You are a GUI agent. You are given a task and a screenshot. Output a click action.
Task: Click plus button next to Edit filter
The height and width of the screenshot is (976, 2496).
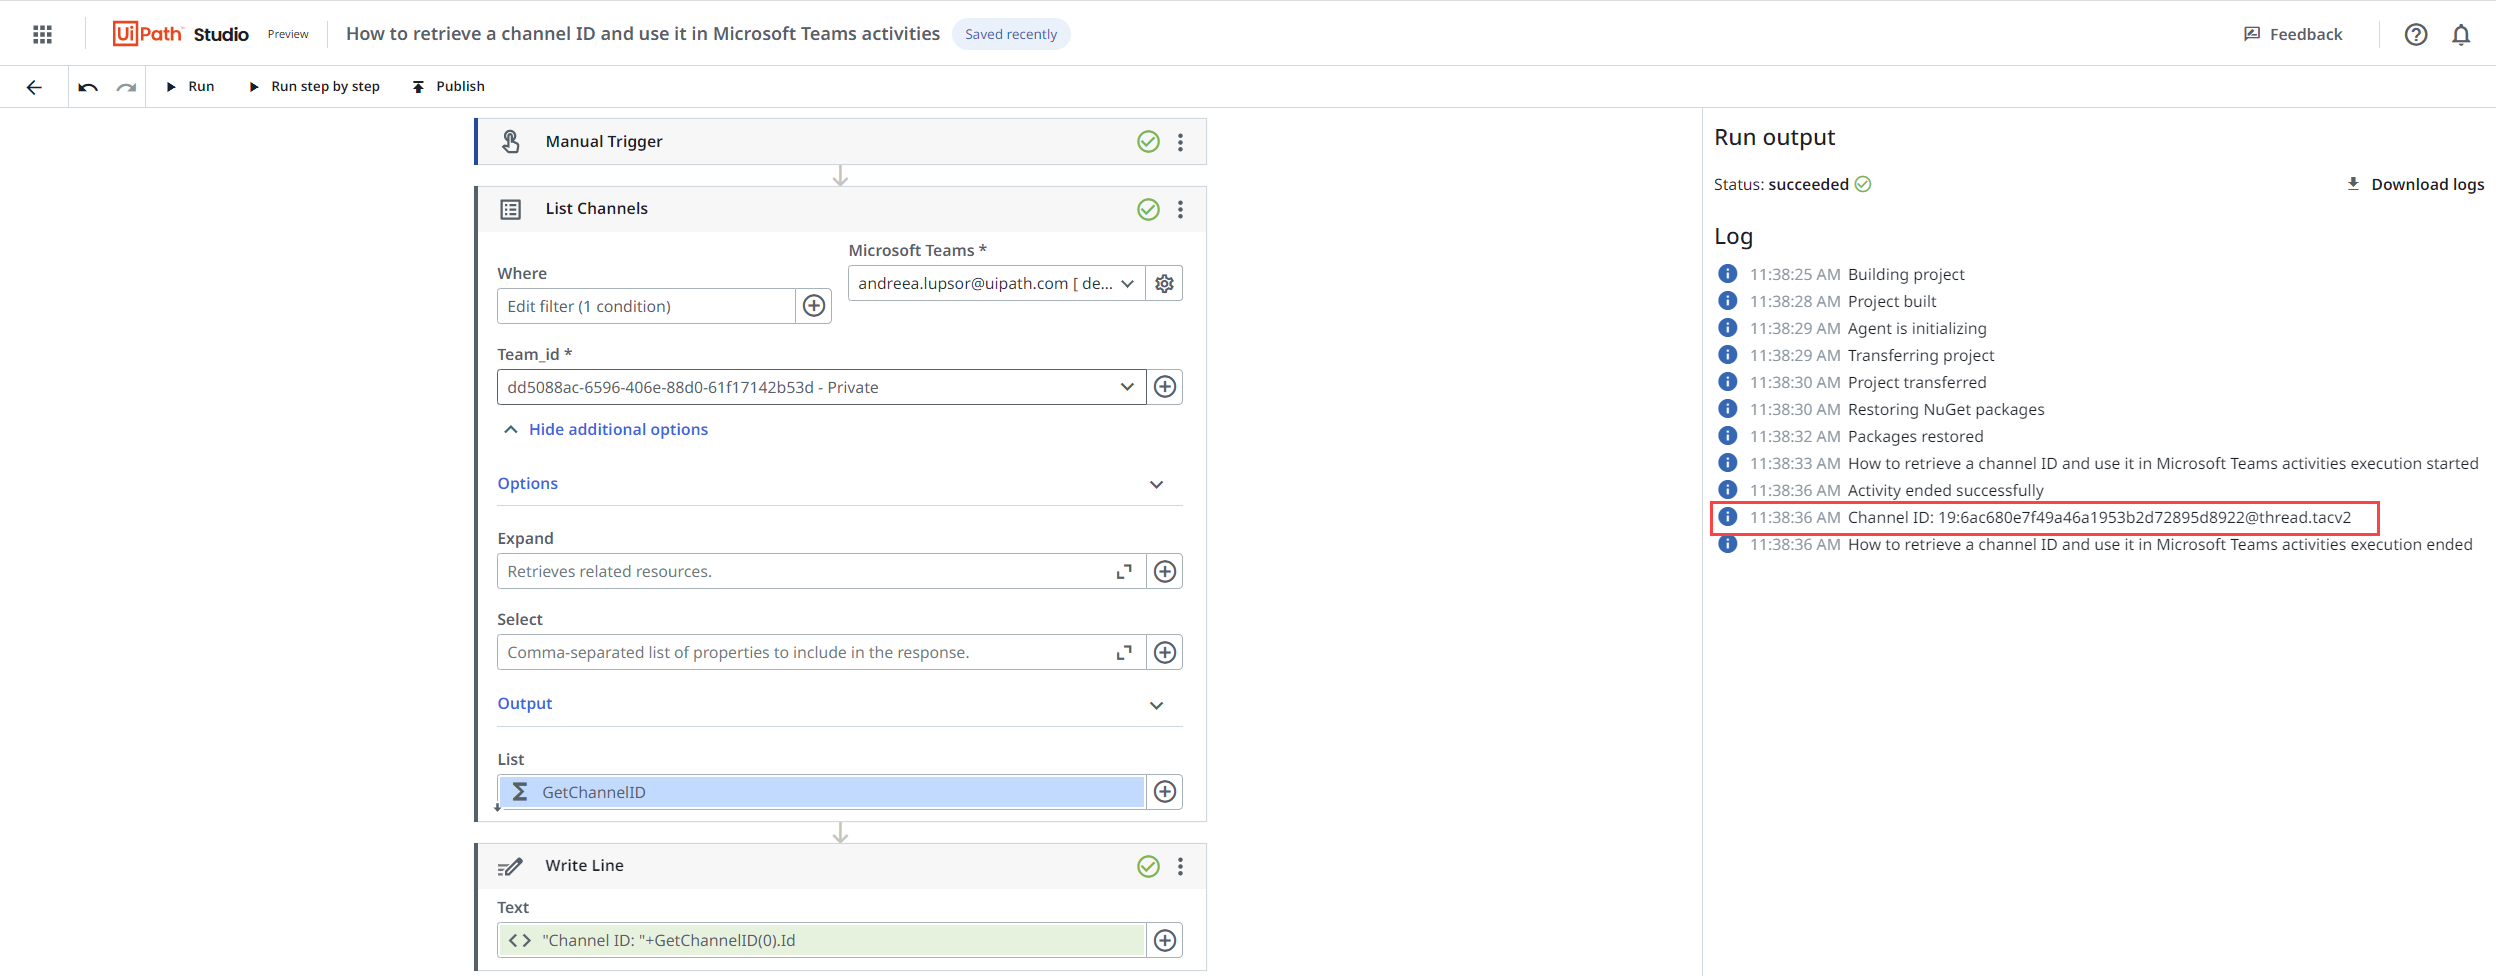814,306
